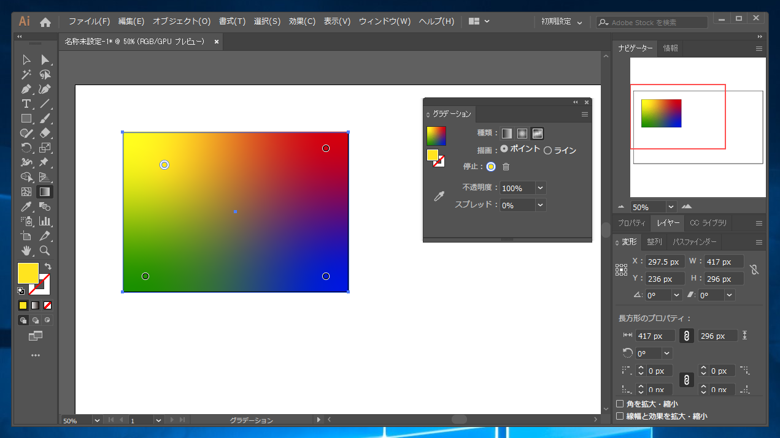
Task: Open the 不透明度 opacity dropdown
Action: click(540, 188)
